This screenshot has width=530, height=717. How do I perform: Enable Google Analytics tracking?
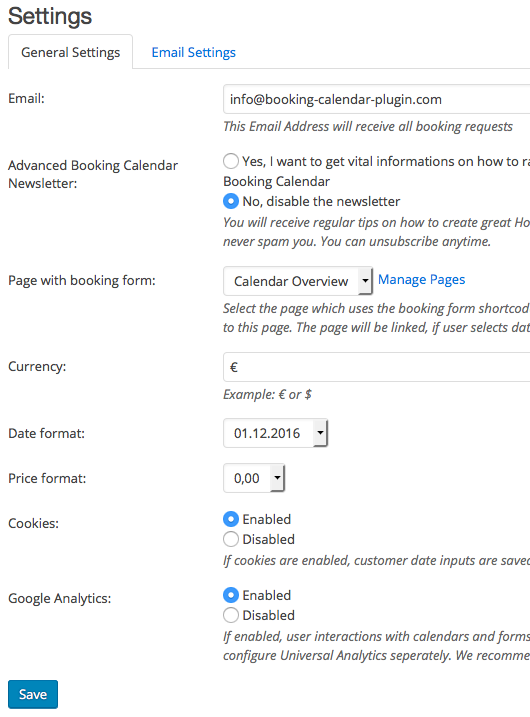231,595
